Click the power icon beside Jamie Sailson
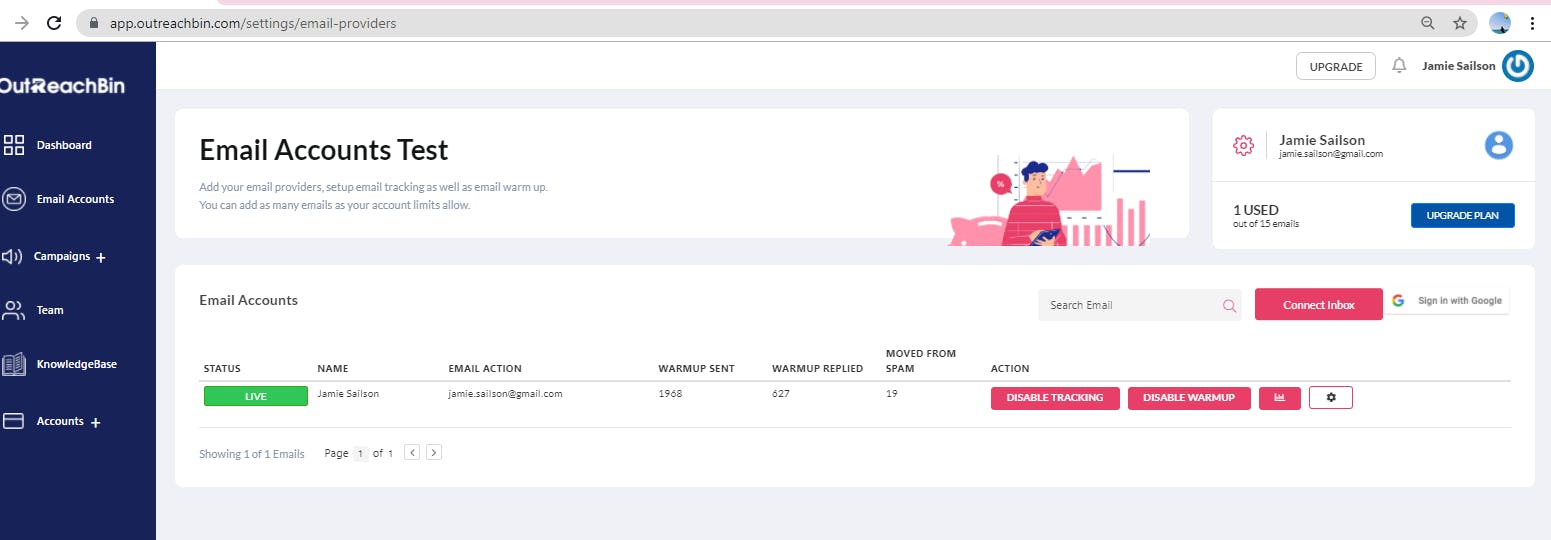 click(1517, 66)
